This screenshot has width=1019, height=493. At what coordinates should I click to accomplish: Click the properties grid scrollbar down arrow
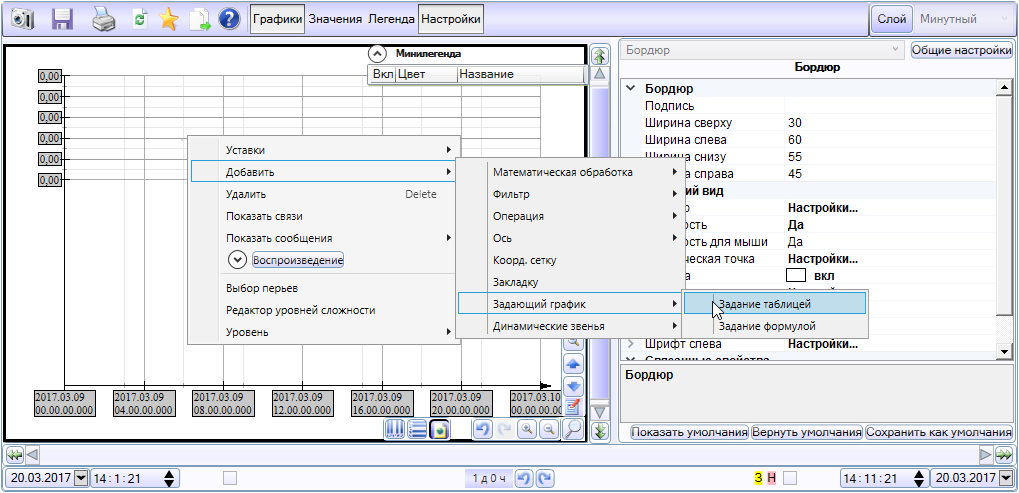(1003, 351)
